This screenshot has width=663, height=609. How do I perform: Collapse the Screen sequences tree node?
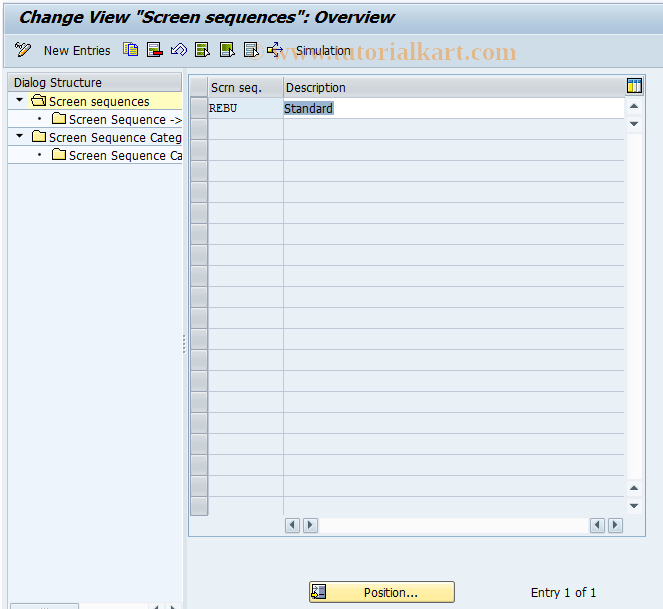(x=19, y=101)
